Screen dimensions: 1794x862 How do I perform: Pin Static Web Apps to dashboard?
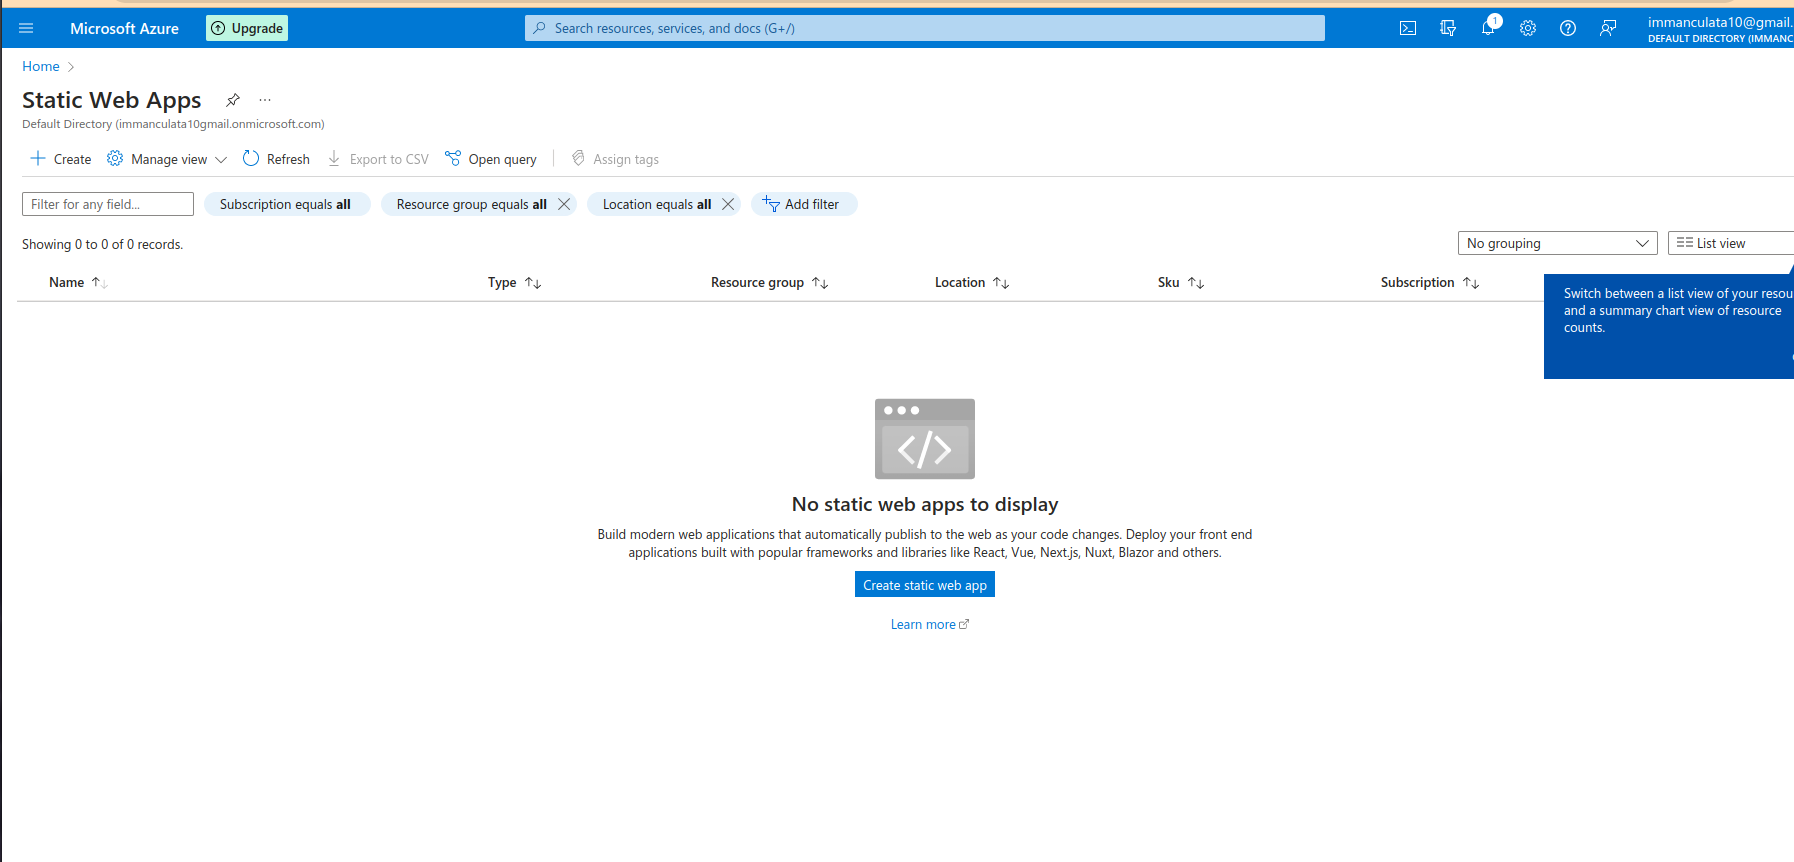pyautogui.click(x=233, y=100)
